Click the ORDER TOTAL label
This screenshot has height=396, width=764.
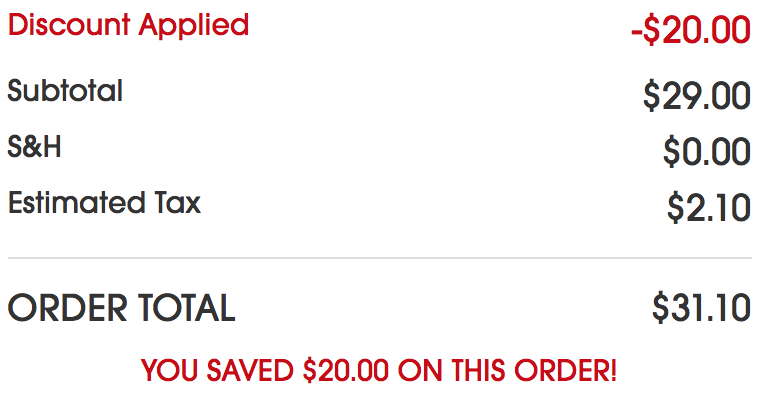tap(121, 308)
